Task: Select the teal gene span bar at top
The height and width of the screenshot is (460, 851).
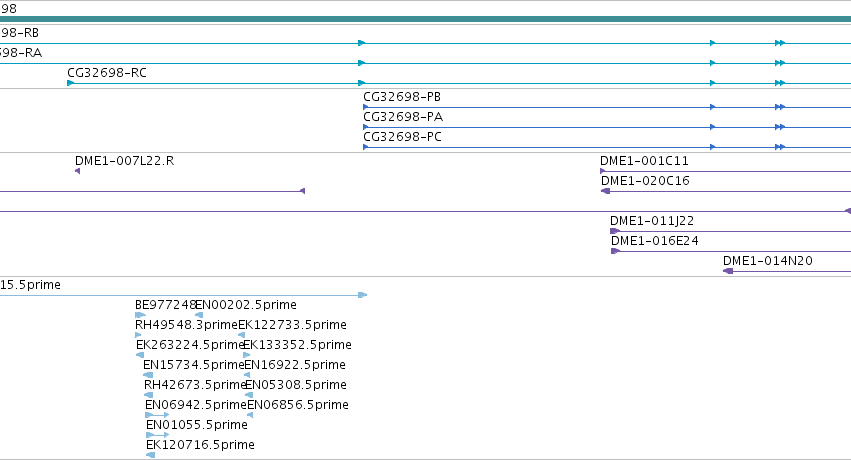Action: (426, 19)
